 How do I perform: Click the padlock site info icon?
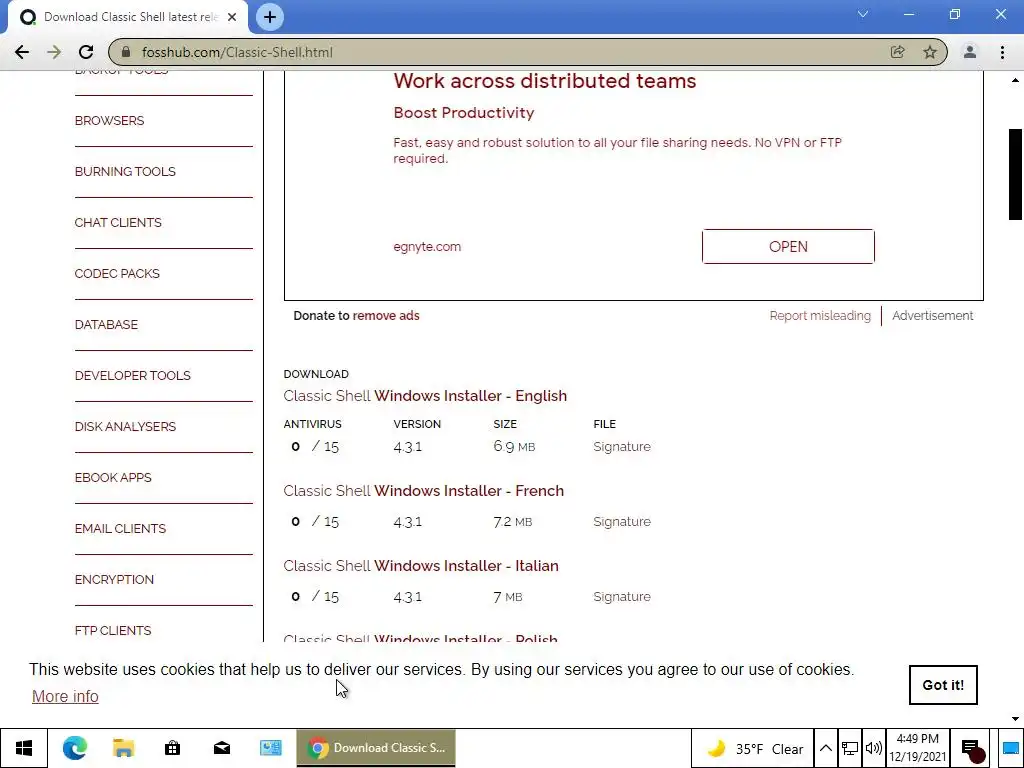pos(126,52)
